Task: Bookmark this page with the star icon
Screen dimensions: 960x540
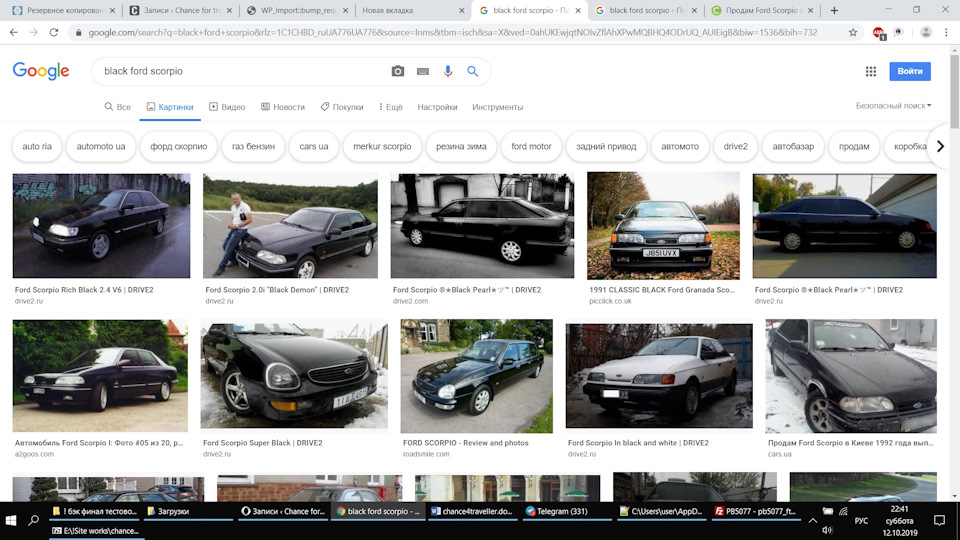Action: point(853,32)
